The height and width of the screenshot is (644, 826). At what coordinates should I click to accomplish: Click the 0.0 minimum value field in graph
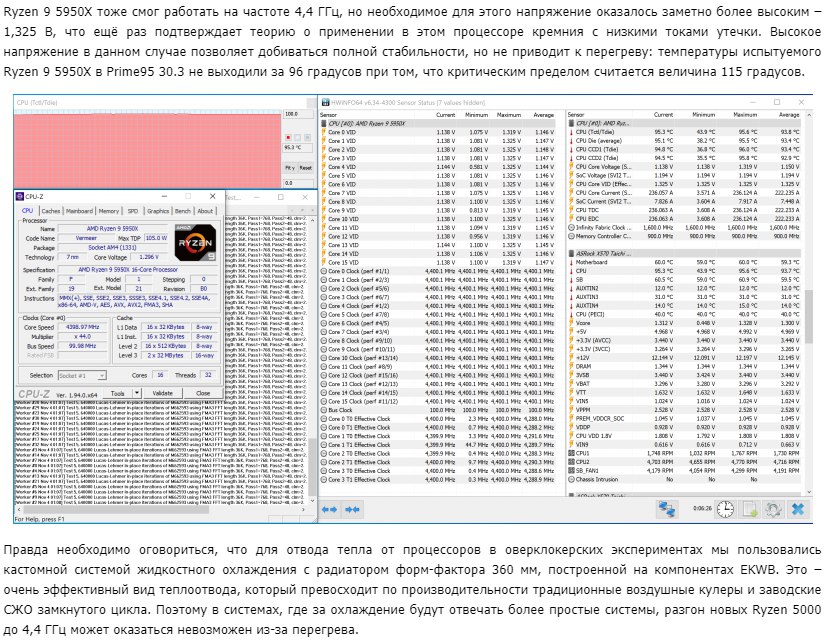click(x=298, y=183)
